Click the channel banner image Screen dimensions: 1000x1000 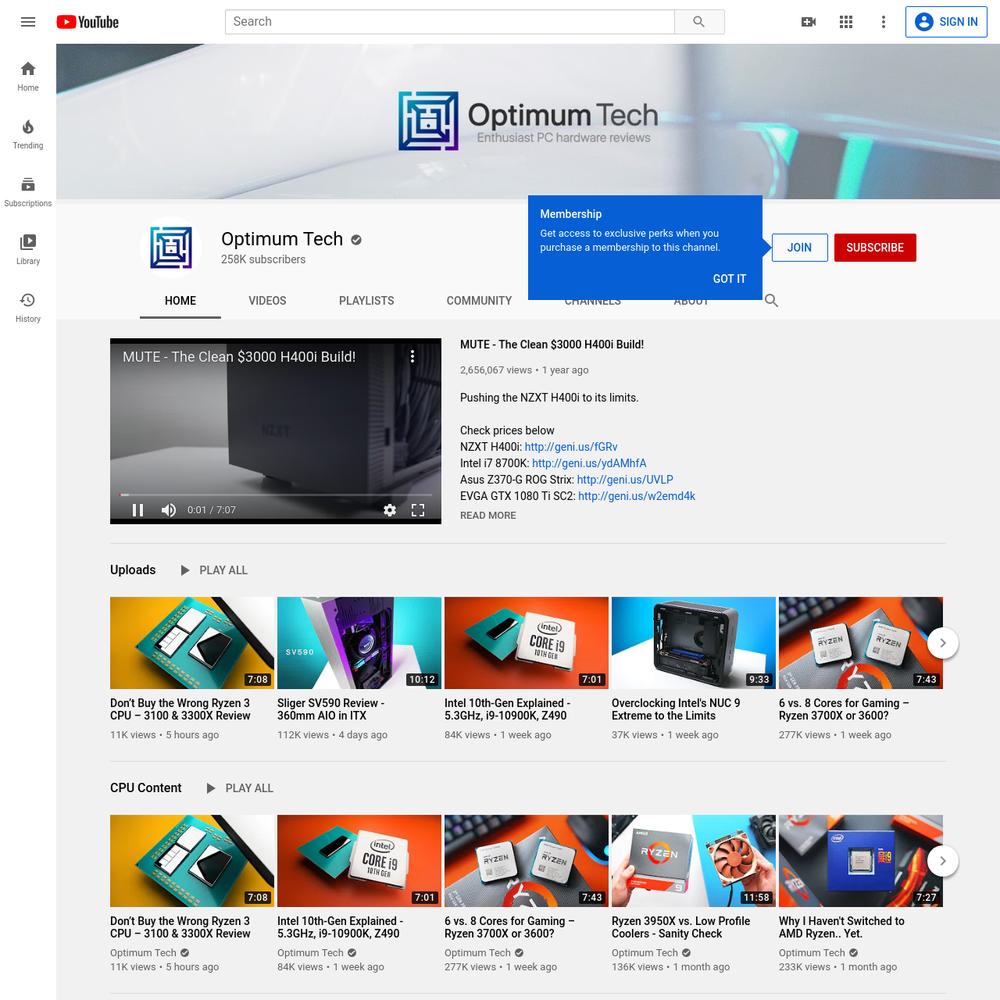point(528,121)
